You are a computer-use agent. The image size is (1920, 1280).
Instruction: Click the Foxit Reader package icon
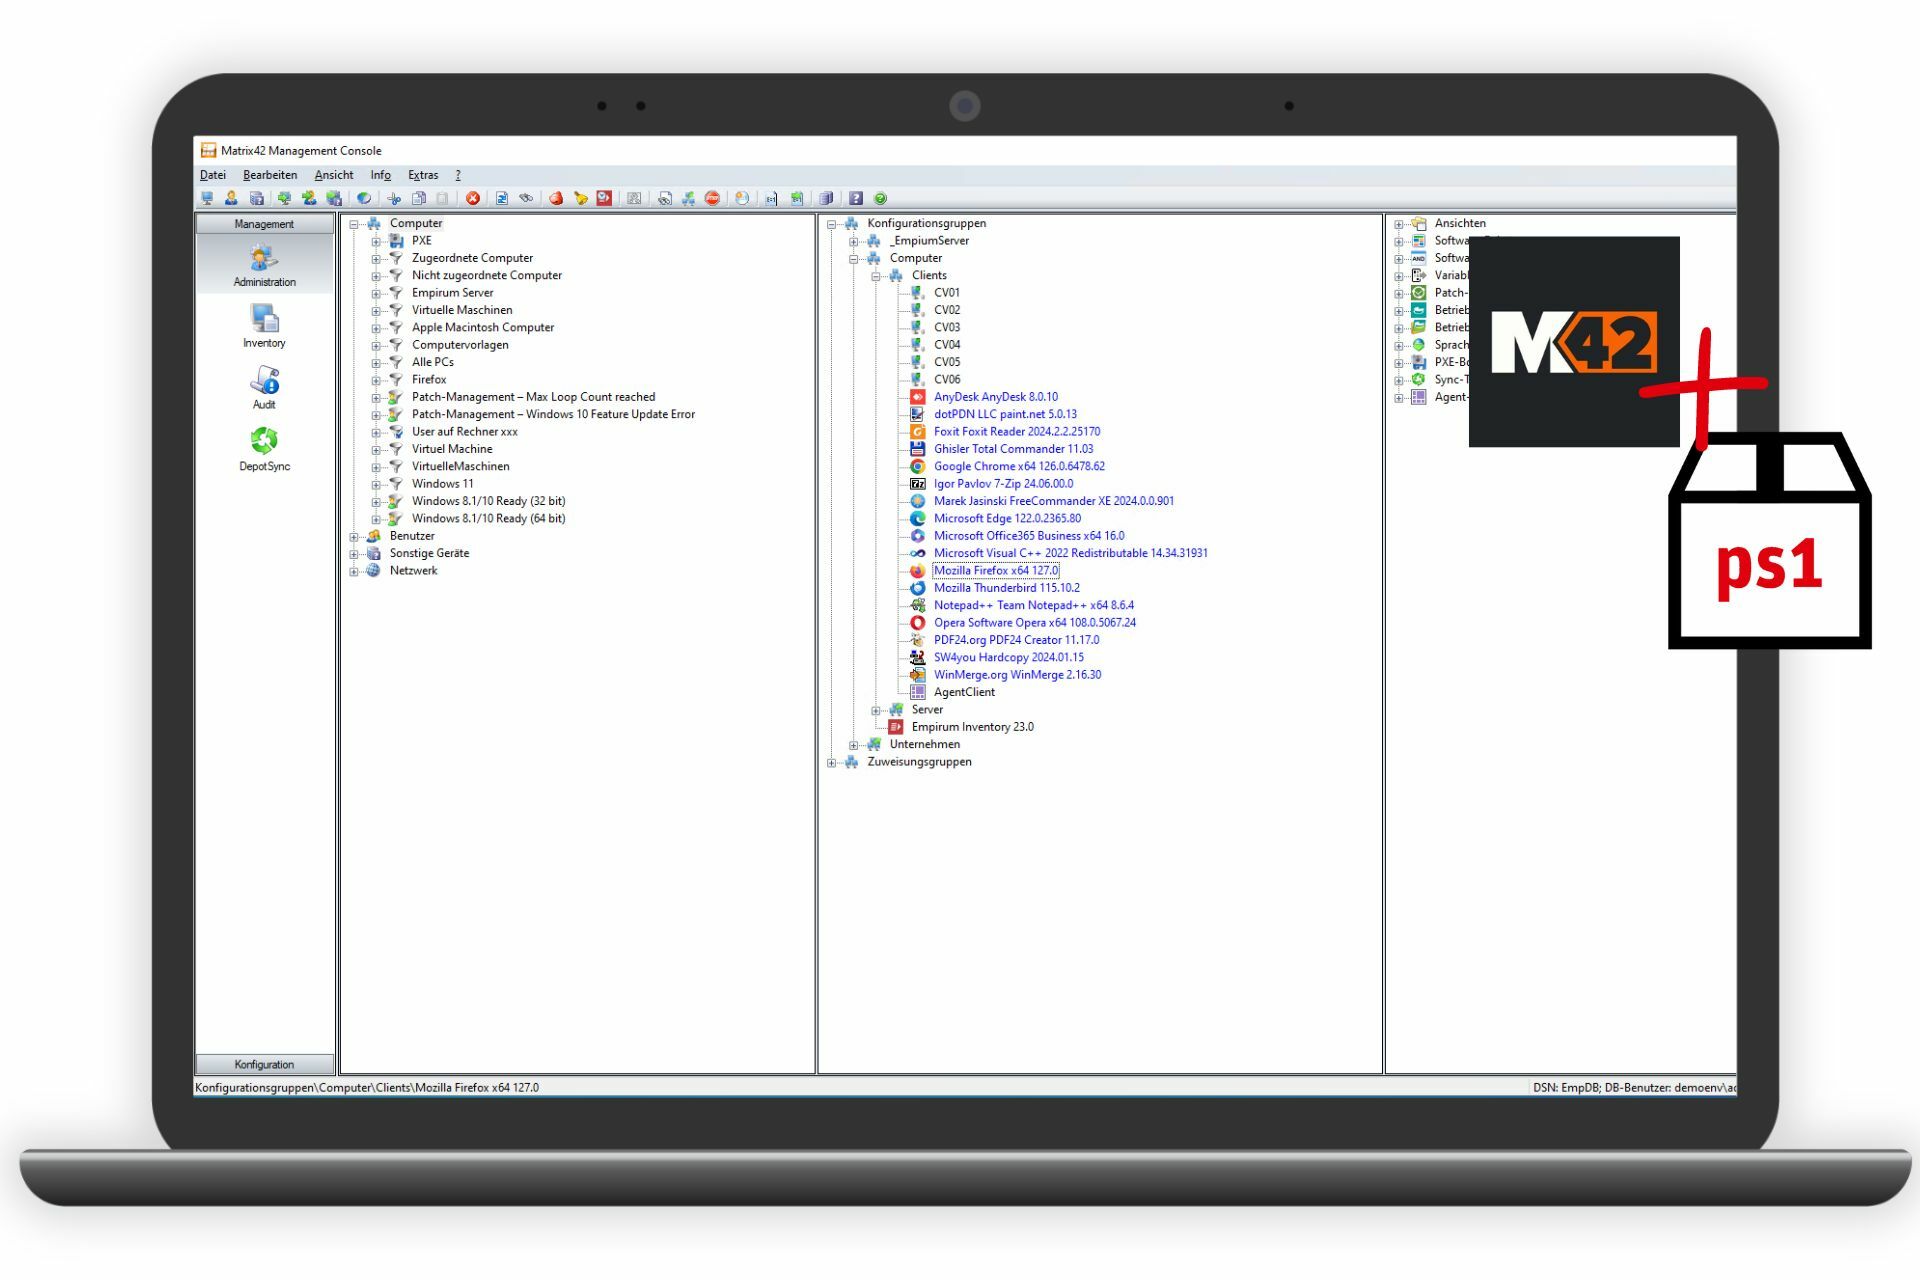click(917, 431)
